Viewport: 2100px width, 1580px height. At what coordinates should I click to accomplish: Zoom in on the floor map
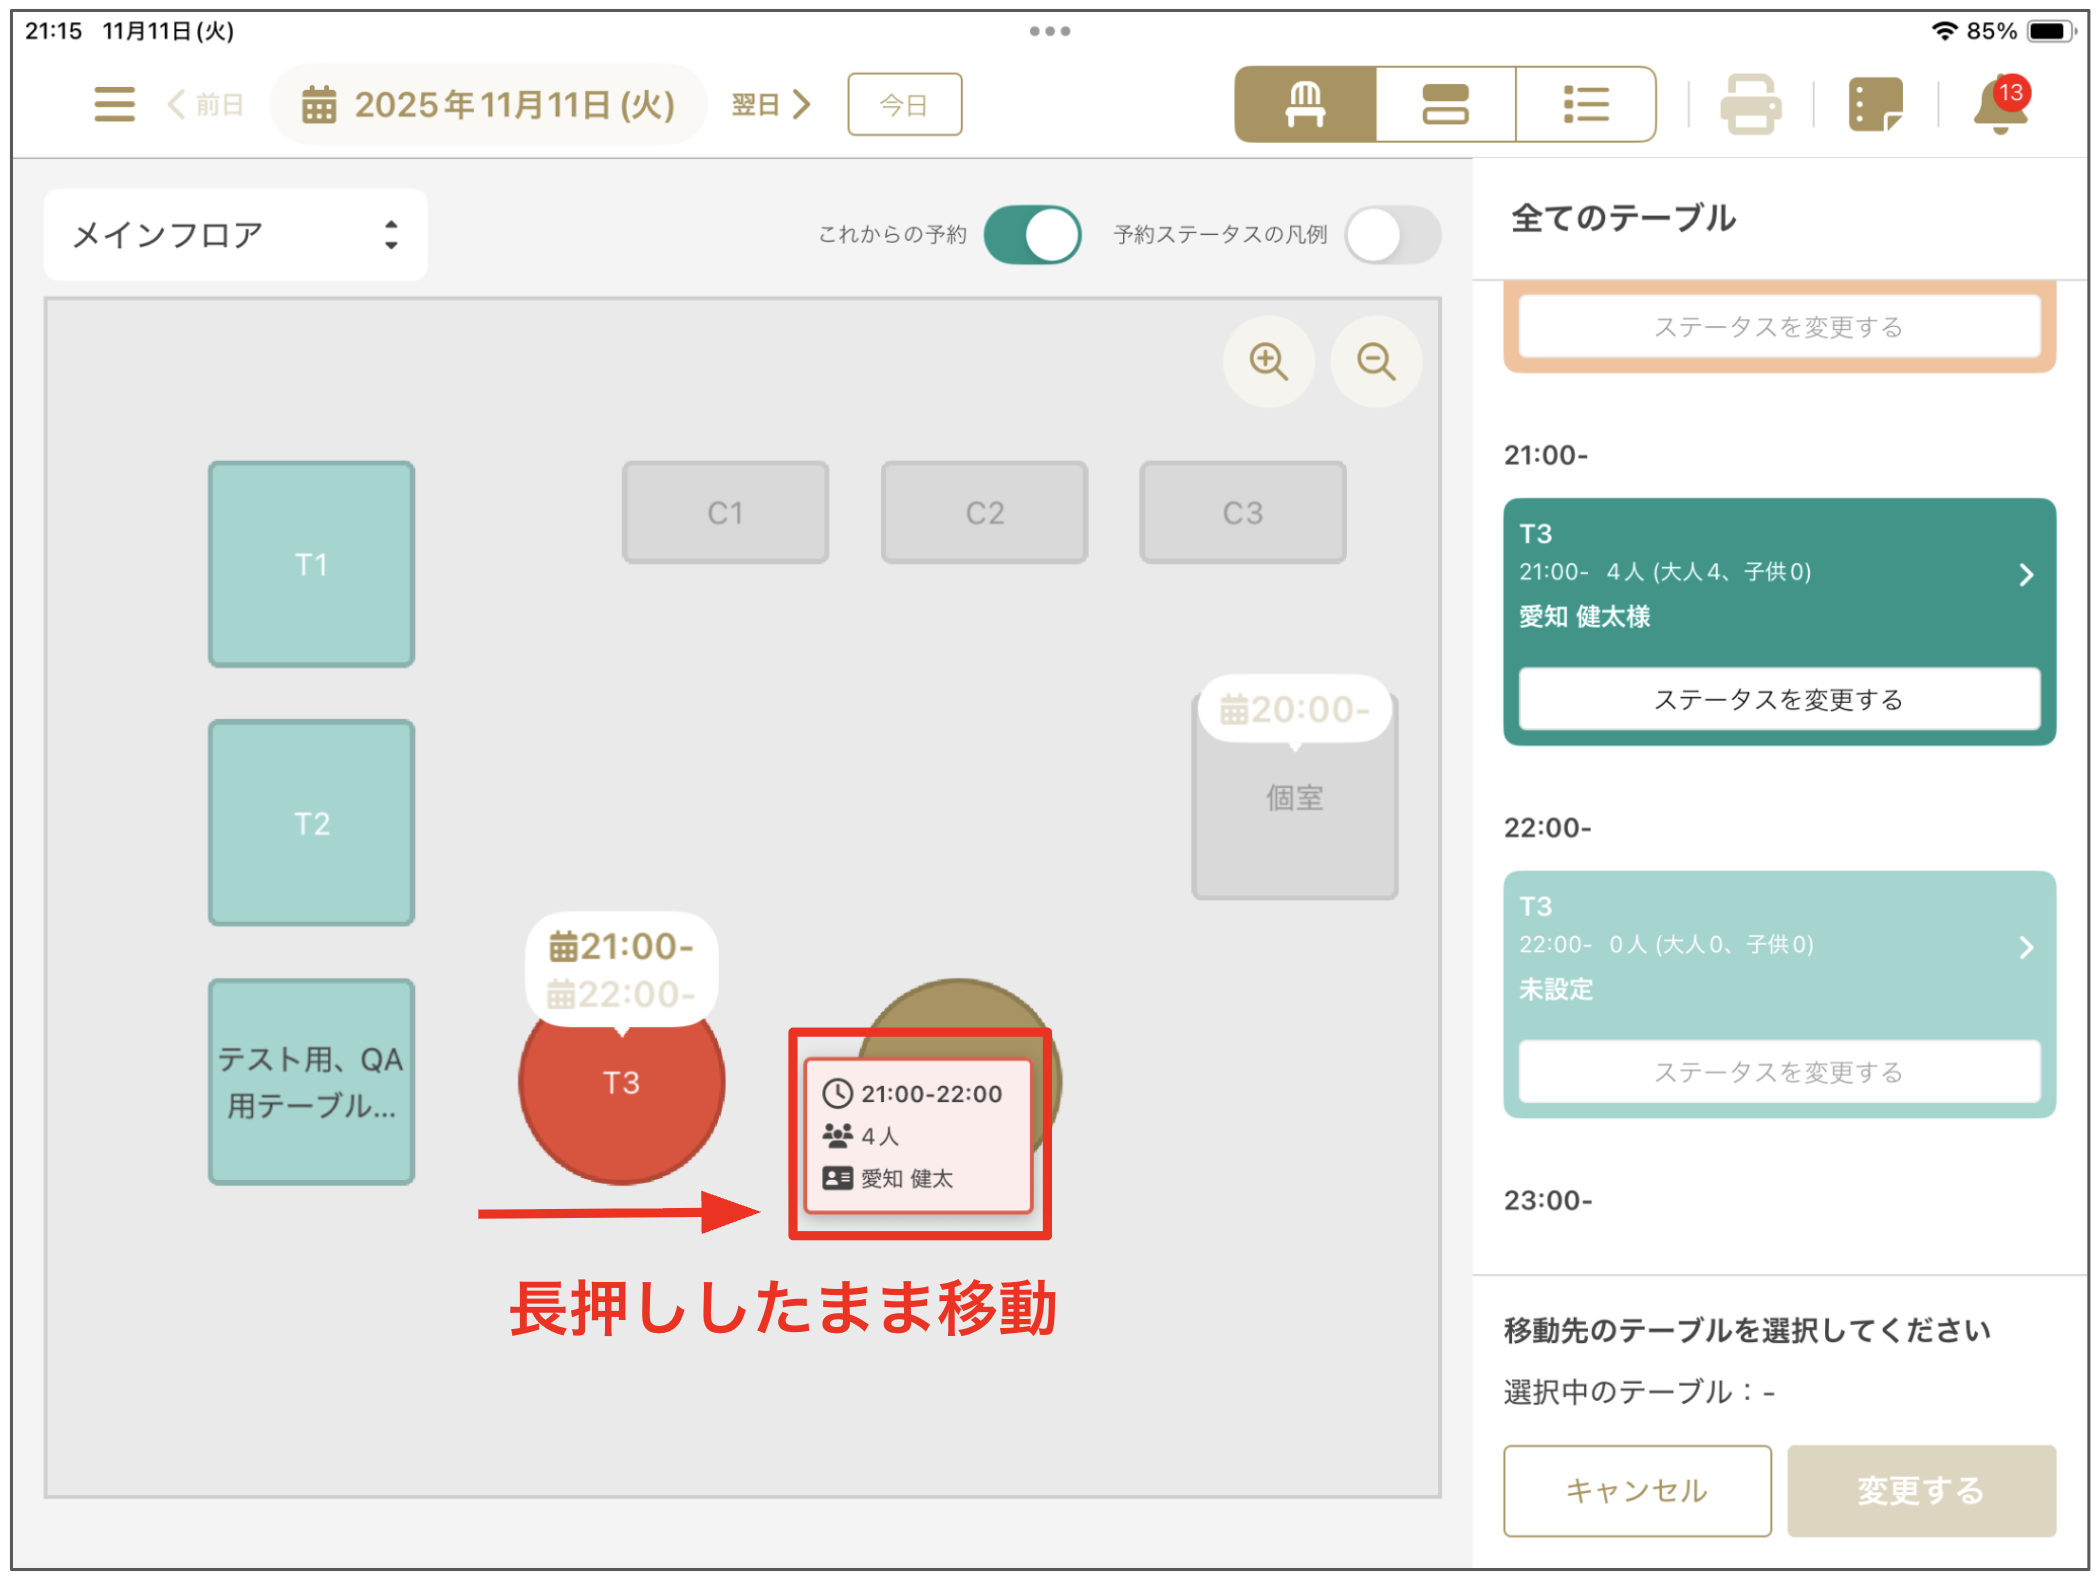(x=1268, y=361)
